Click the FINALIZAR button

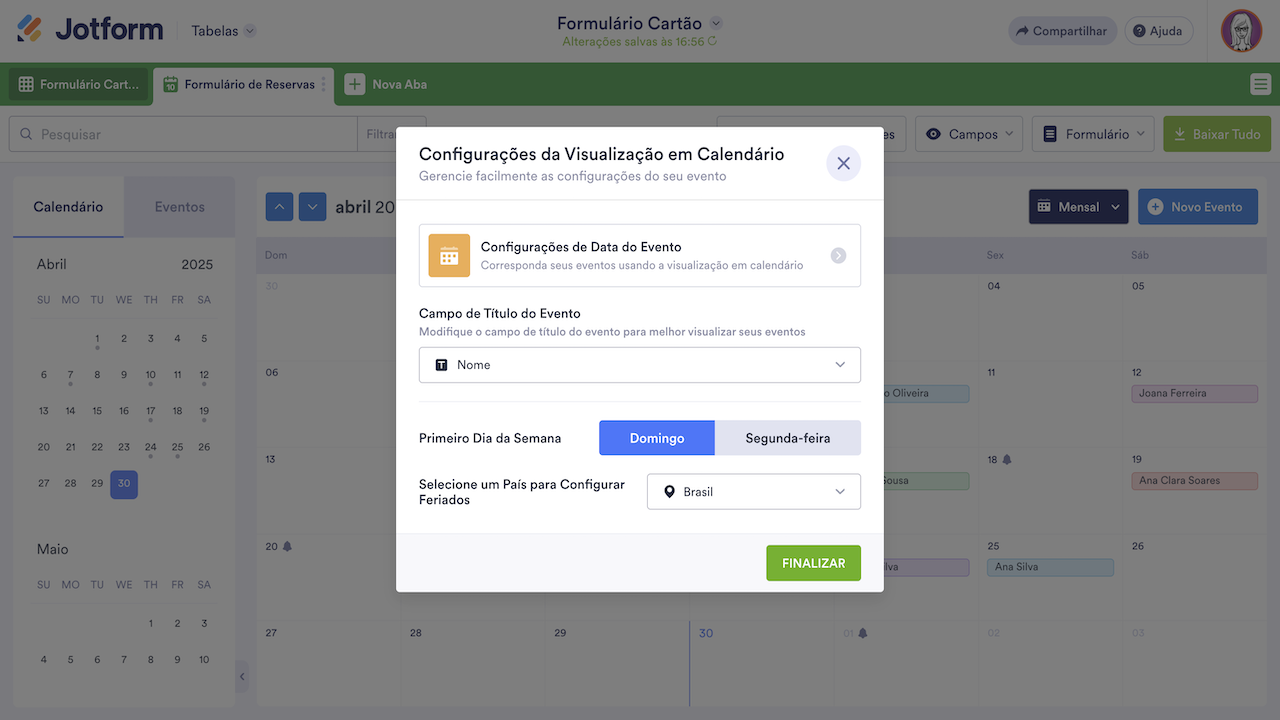coord(813,563)
